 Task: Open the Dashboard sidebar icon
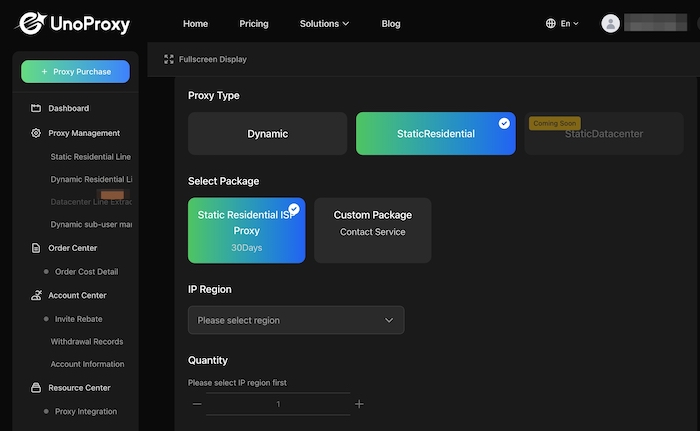pyautogui.click(x=36, y=108)
